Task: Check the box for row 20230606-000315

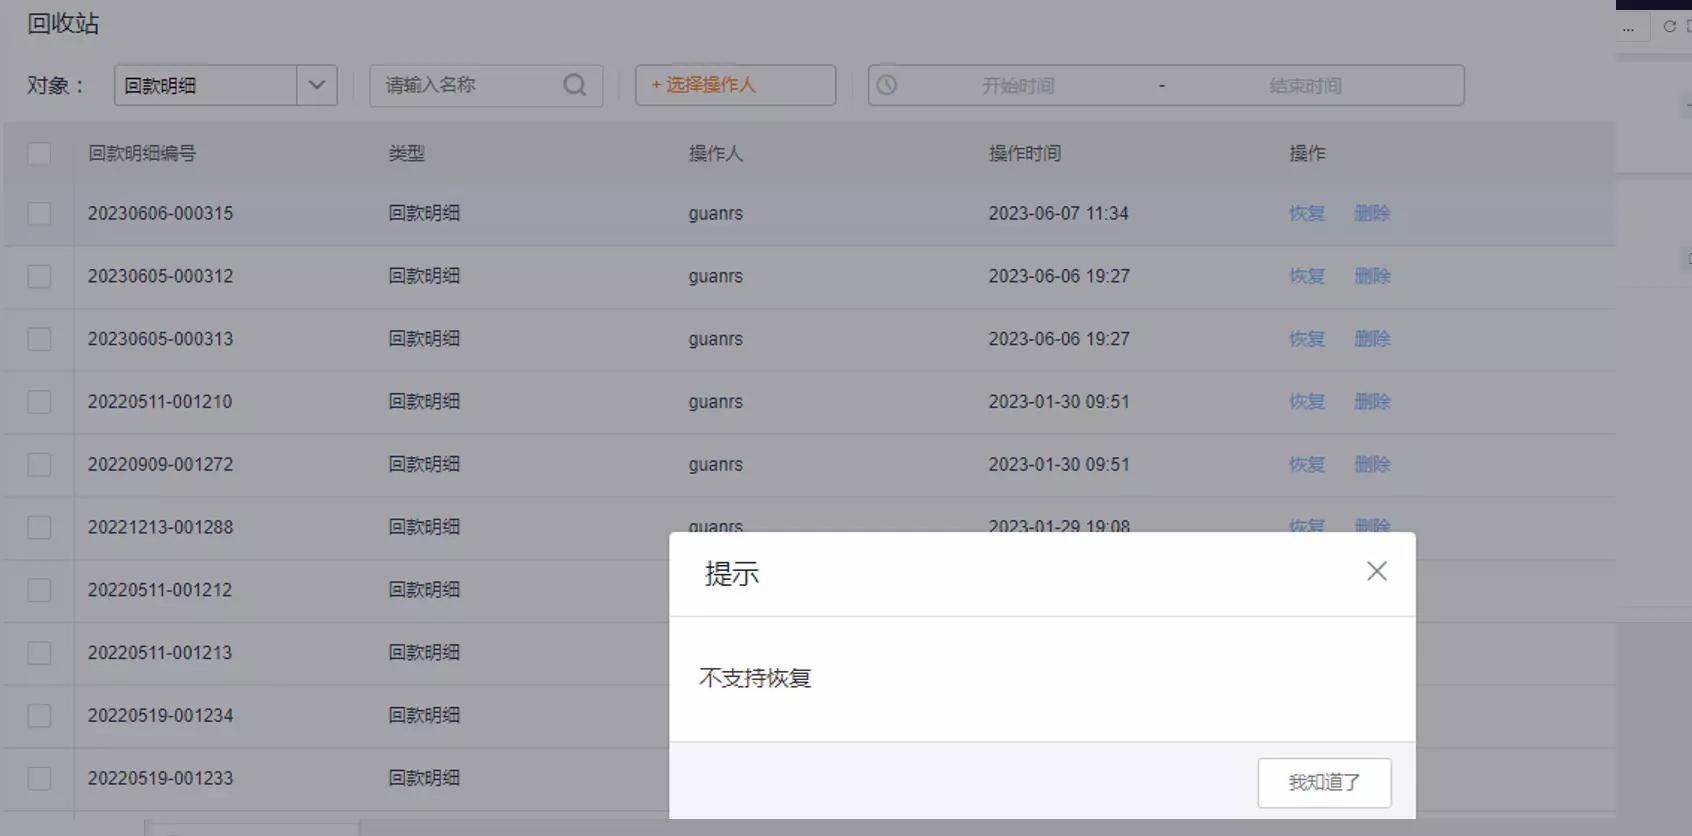Action: [39, 213]
